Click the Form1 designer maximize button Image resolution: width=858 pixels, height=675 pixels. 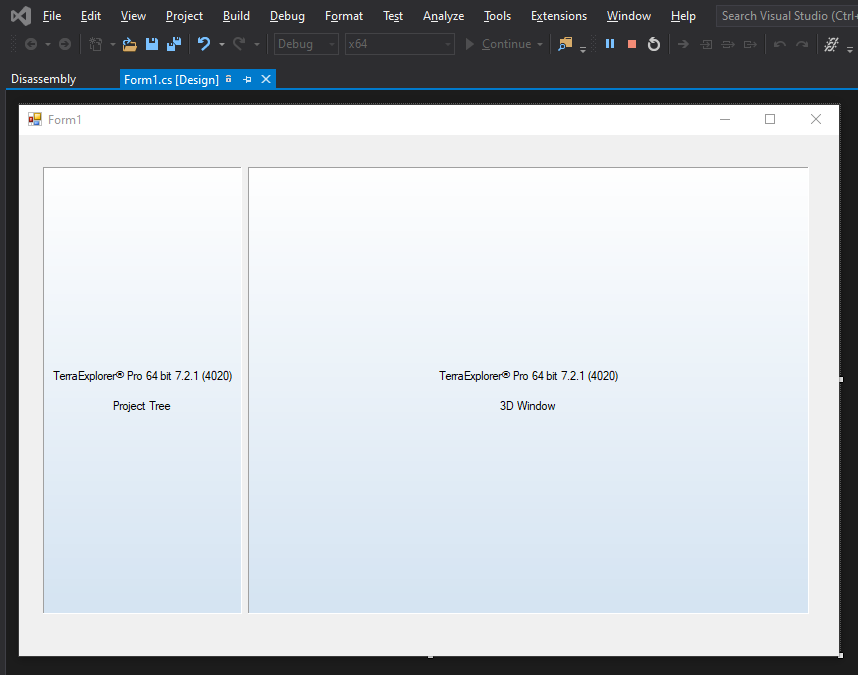[770, 119]
